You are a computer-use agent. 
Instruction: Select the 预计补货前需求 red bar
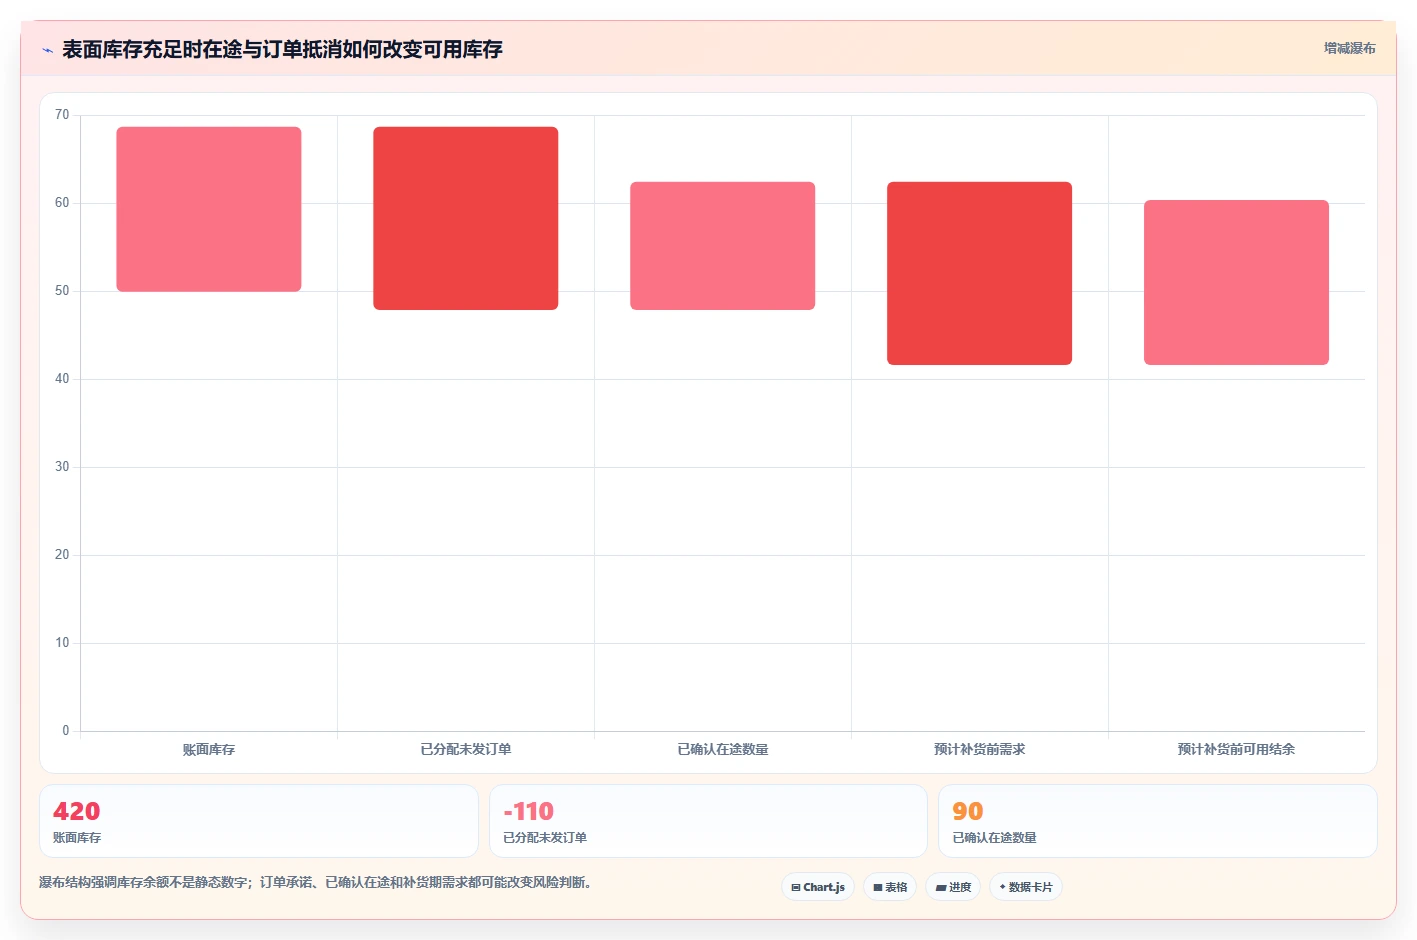[x=980, y=273]
